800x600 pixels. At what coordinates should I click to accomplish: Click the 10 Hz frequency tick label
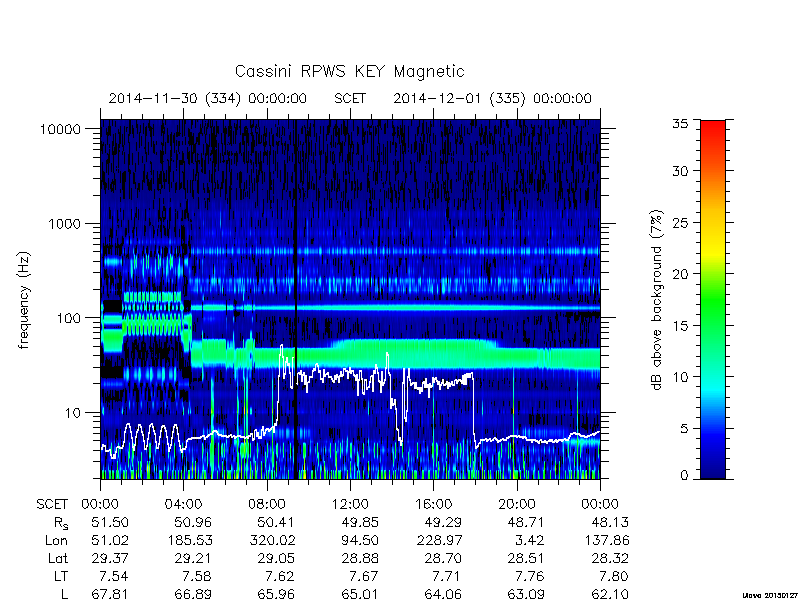pyautogui.click(x=73, y=412)
